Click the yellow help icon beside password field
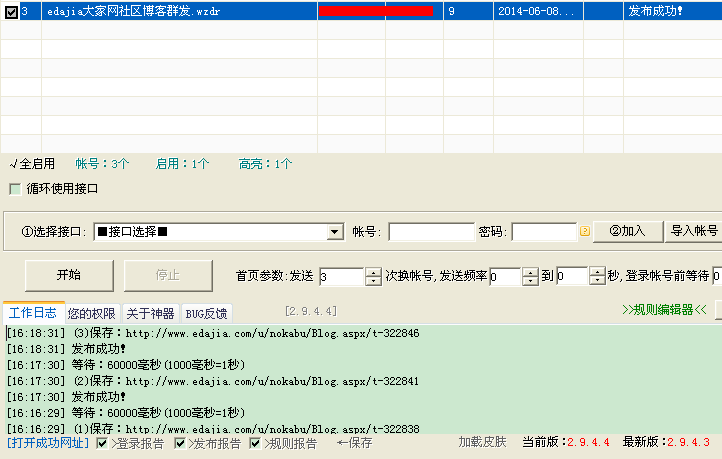Image resolution: width=722 pixels, height=459 pixels. (x=585, y=231)
